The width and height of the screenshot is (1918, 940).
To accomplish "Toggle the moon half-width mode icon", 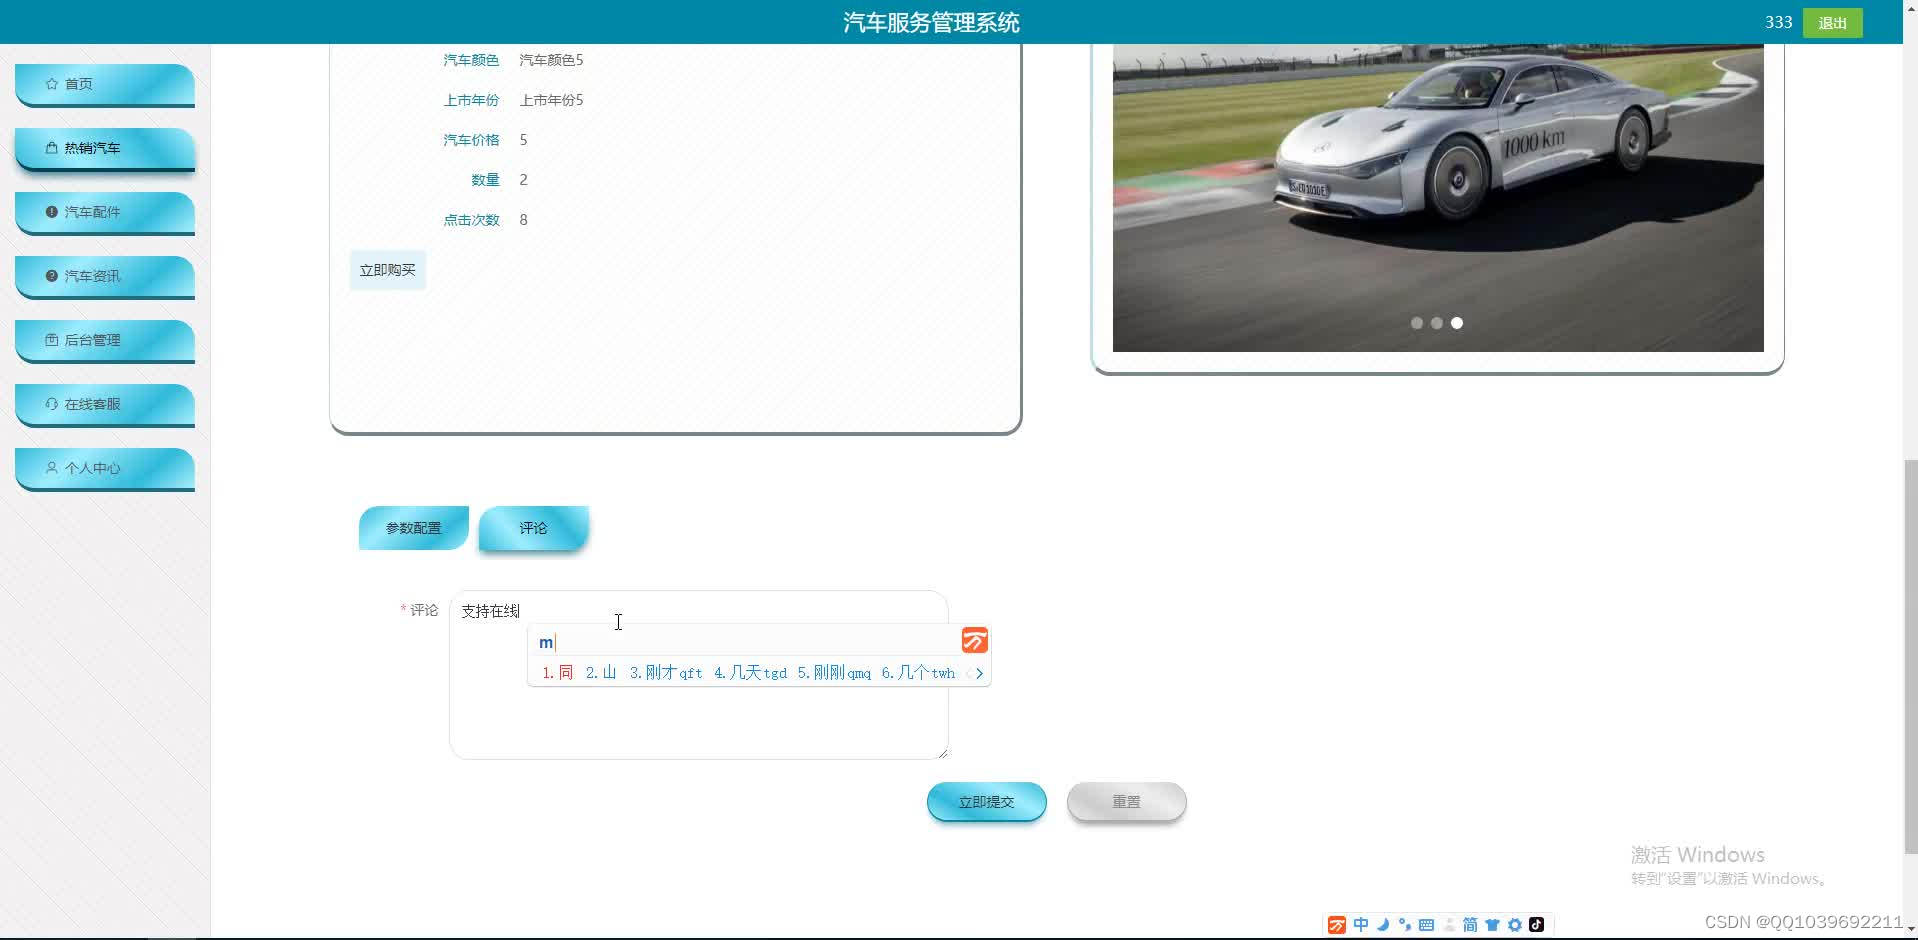I will [1383, 925].
